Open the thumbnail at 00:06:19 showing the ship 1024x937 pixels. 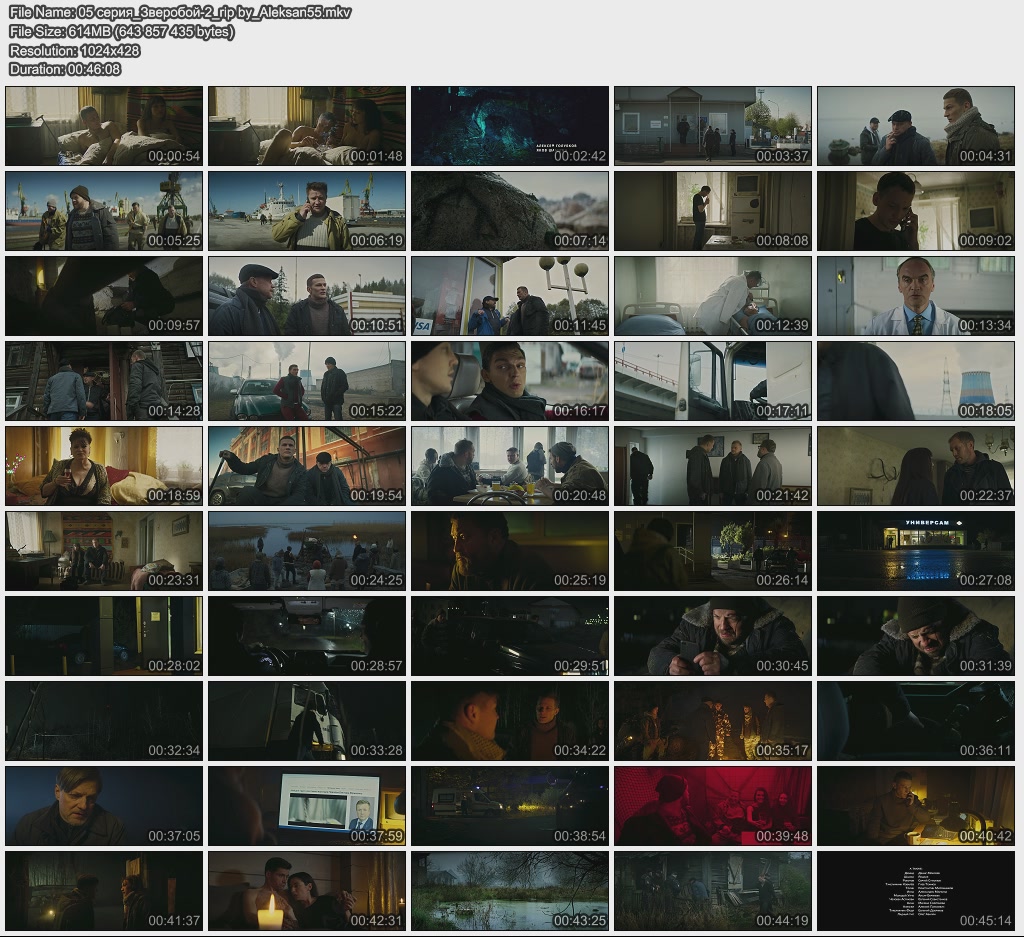point(307,211)
